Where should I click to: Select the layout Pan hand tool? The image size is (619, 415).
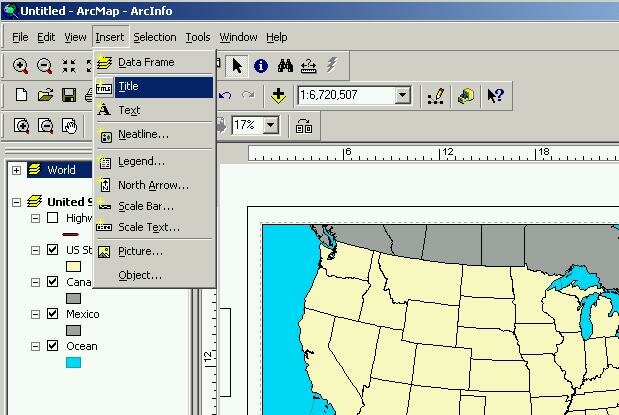click(x=69, y=126)
